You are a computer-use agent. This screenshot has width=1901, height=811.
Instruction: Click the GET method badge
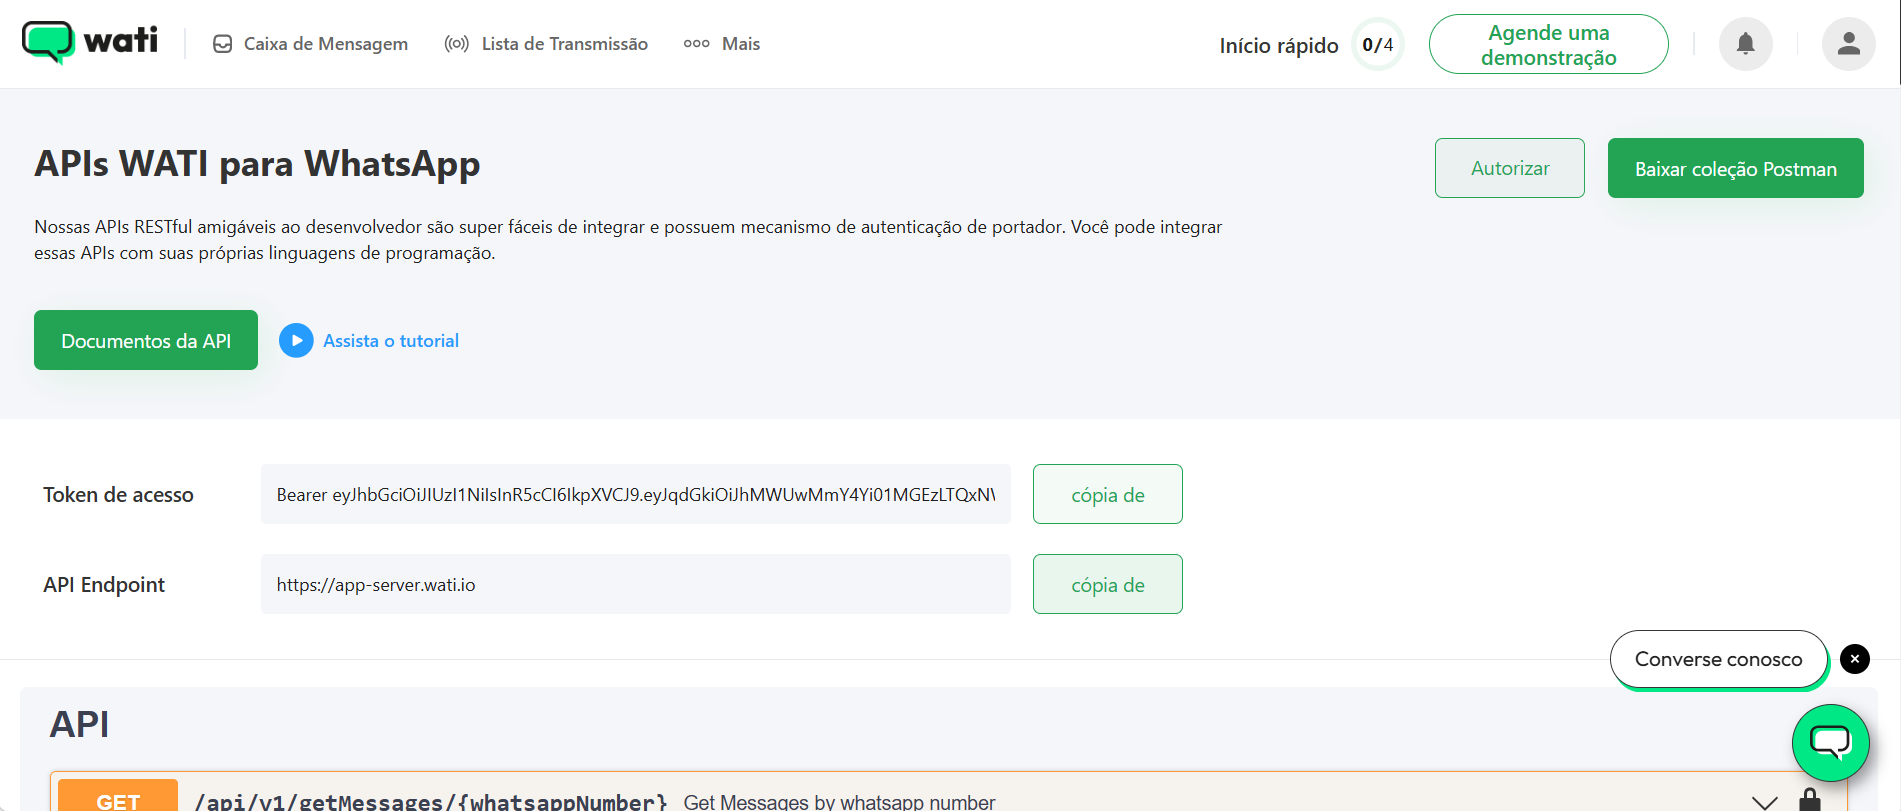coord(118,797)
